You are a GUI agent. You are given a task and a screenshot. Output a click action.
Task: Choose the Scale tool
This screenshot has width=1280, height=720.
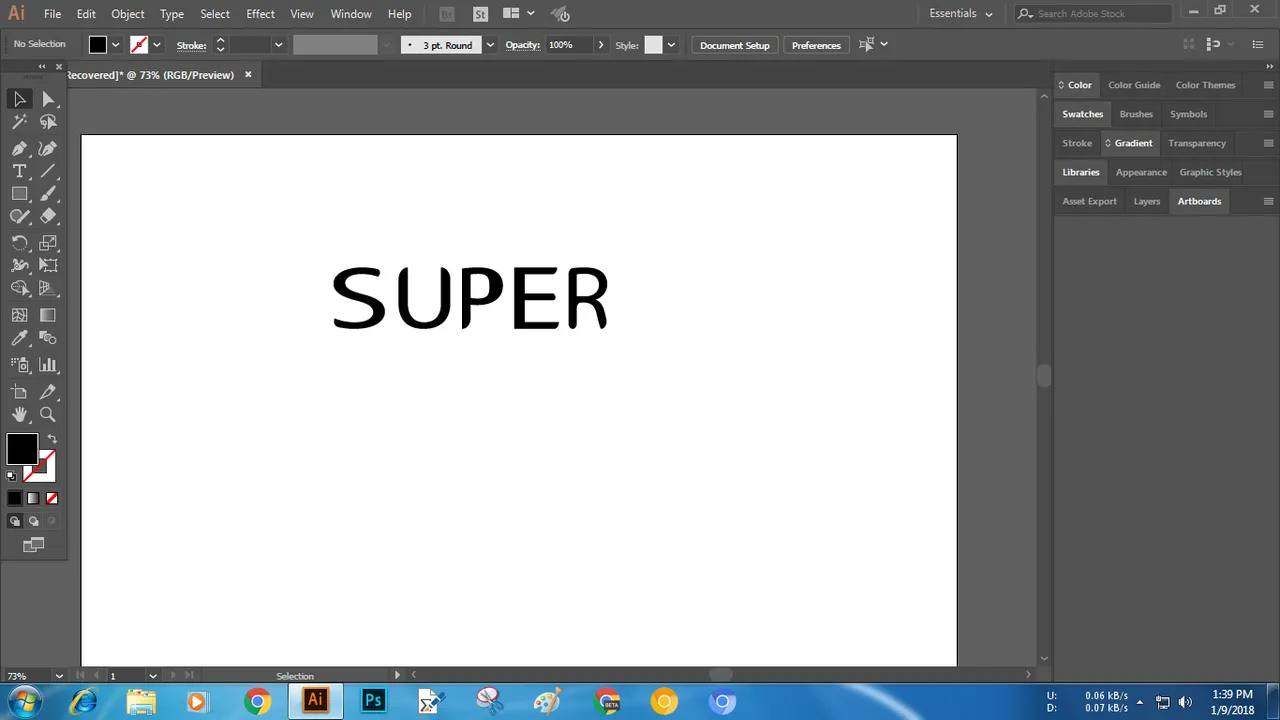pyautogui.click(x=48, y=243)
